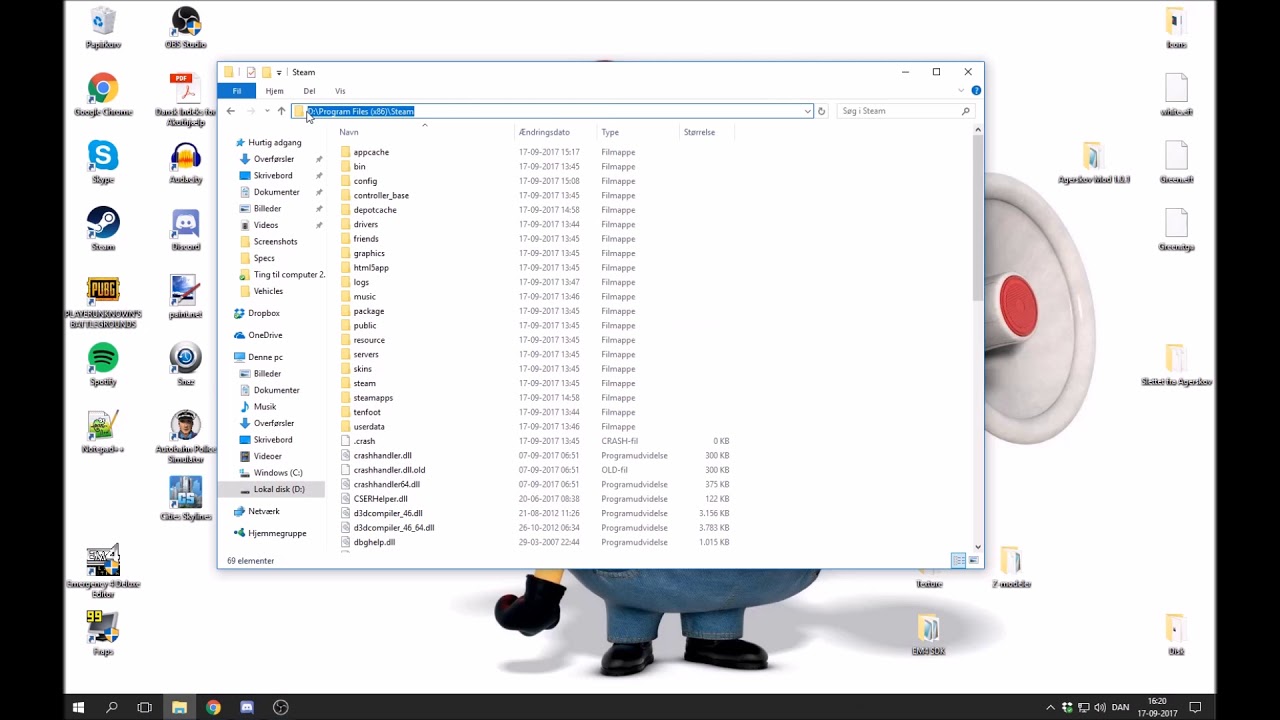The width and height of the screenshot is (1280, 720).
Task: Click the Explorer help question-mark icon
Action: [976, 91]
